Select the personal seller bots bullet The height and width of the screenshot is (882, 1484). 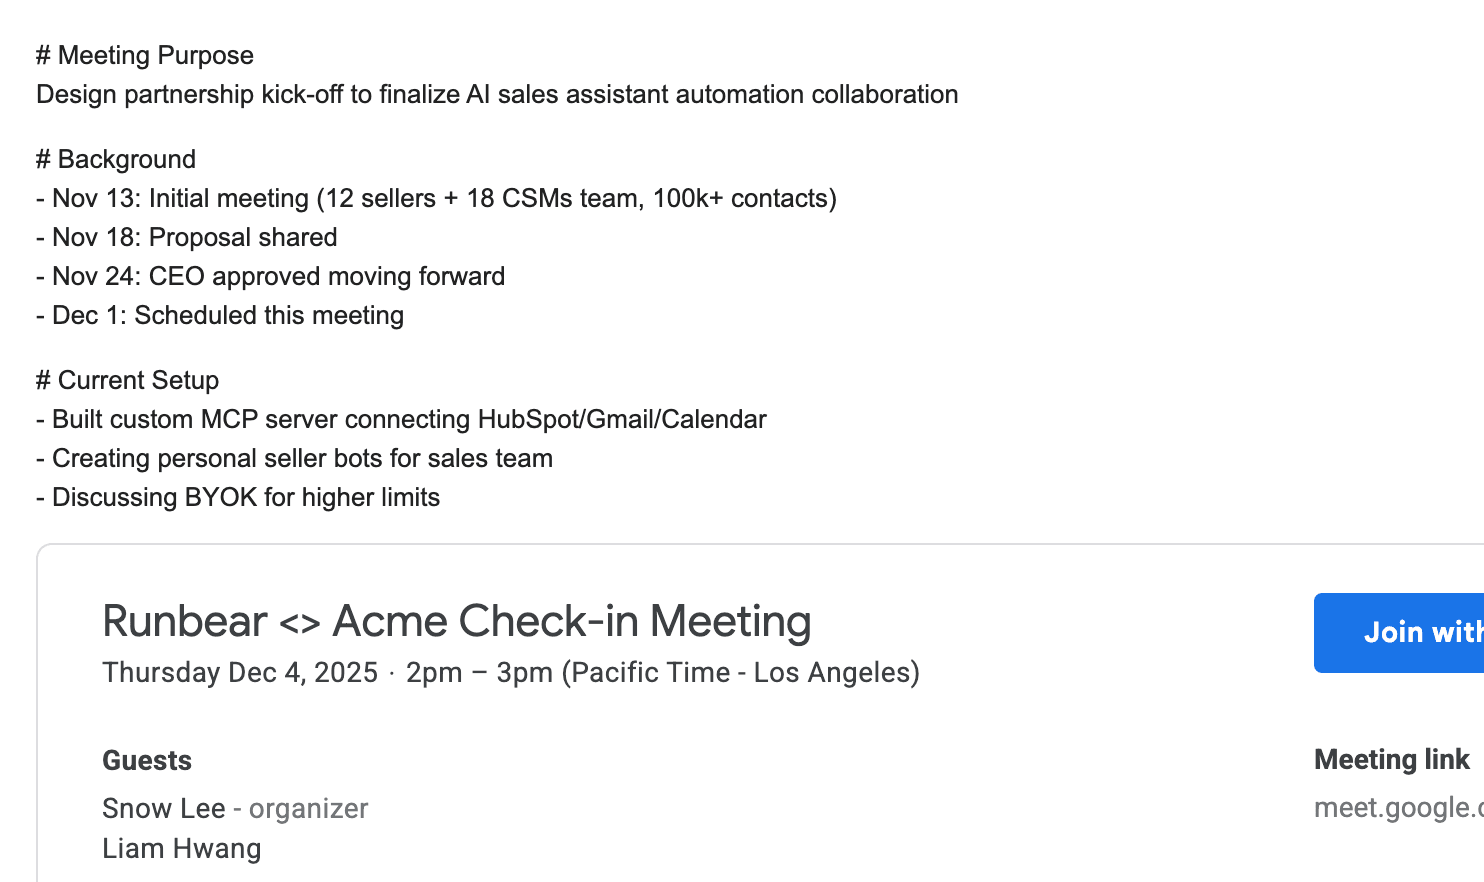(294, 458)
